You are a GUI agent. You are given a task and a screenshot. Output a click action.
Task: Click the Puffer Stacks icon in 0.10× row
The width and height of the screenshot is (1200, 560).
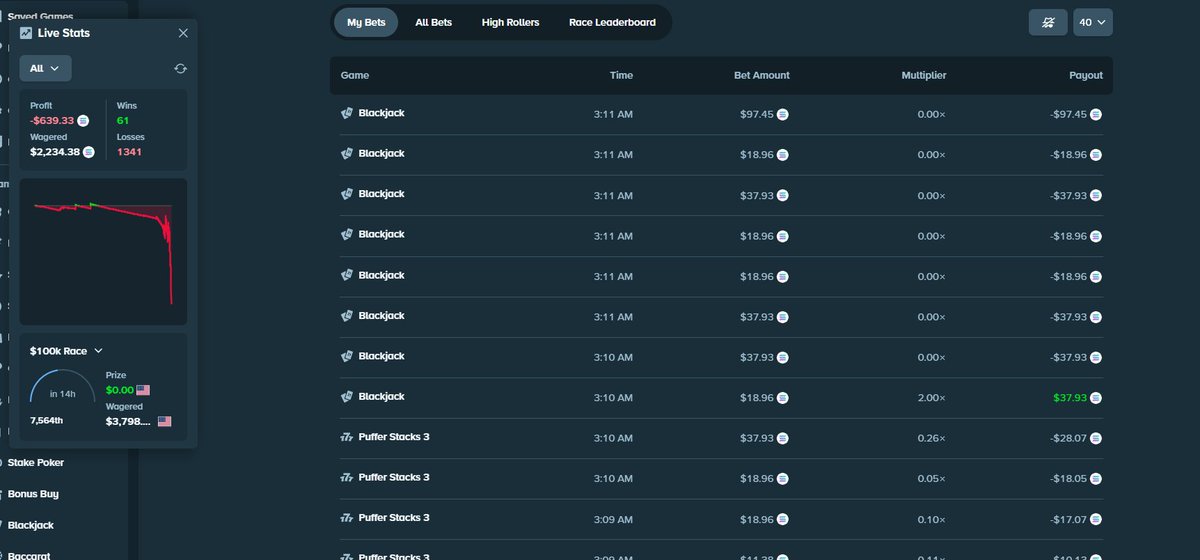[x=347, y=518]
